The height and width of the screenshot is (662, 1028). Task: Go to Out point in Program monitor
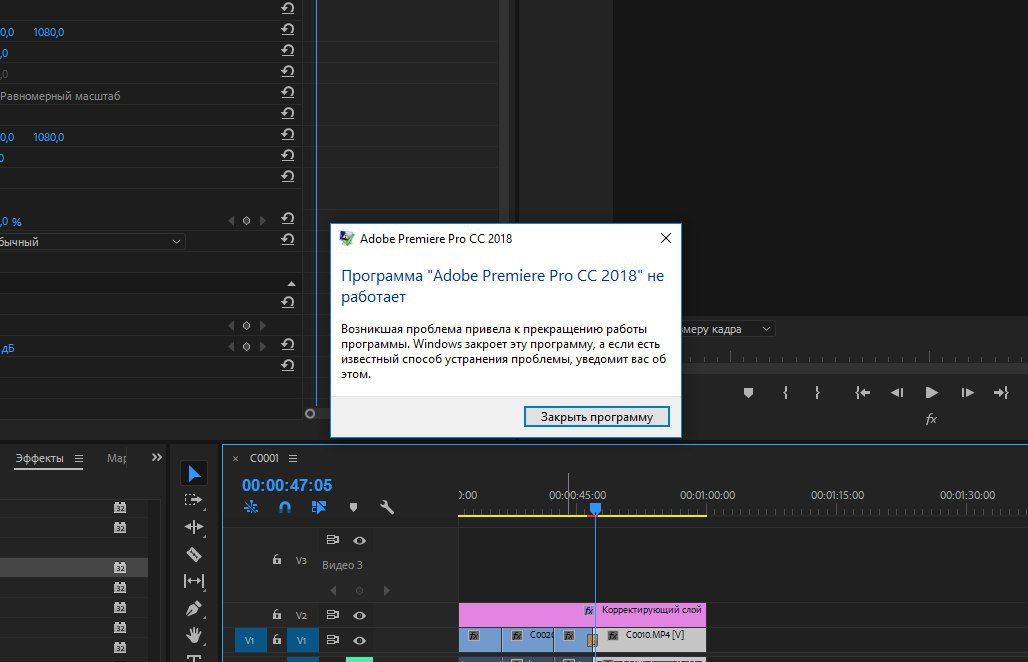(1000, 393)
